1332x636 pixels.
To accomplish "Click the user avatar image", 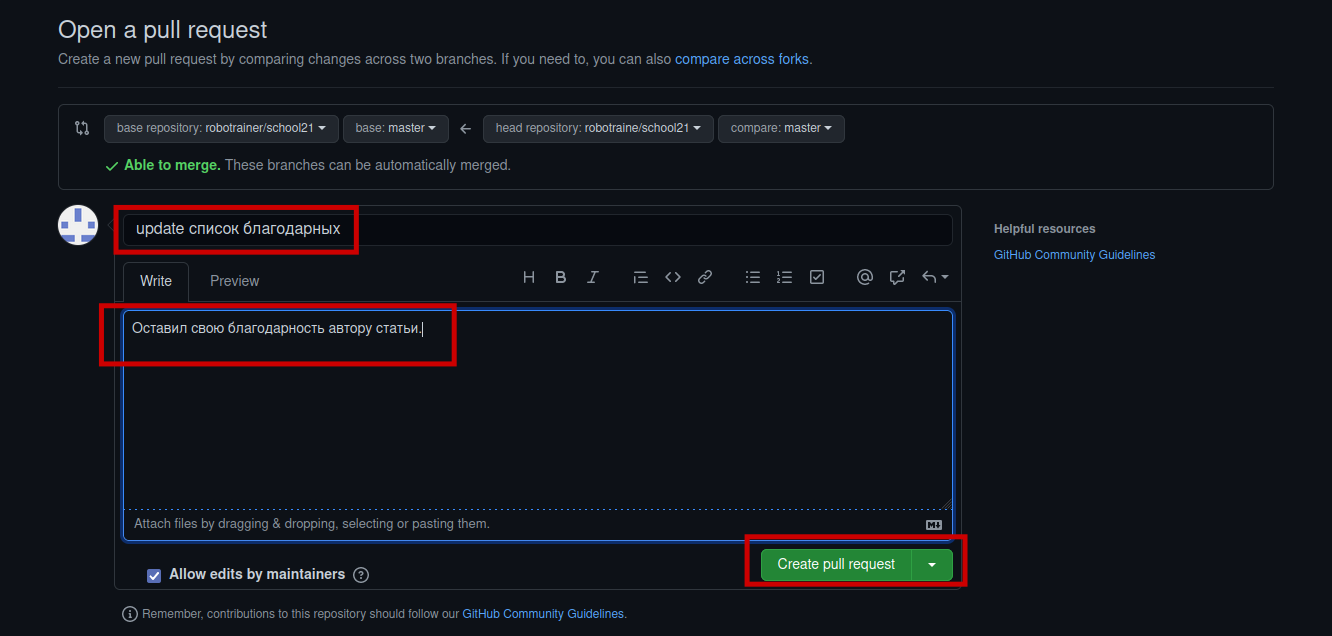I will (78, 225).
